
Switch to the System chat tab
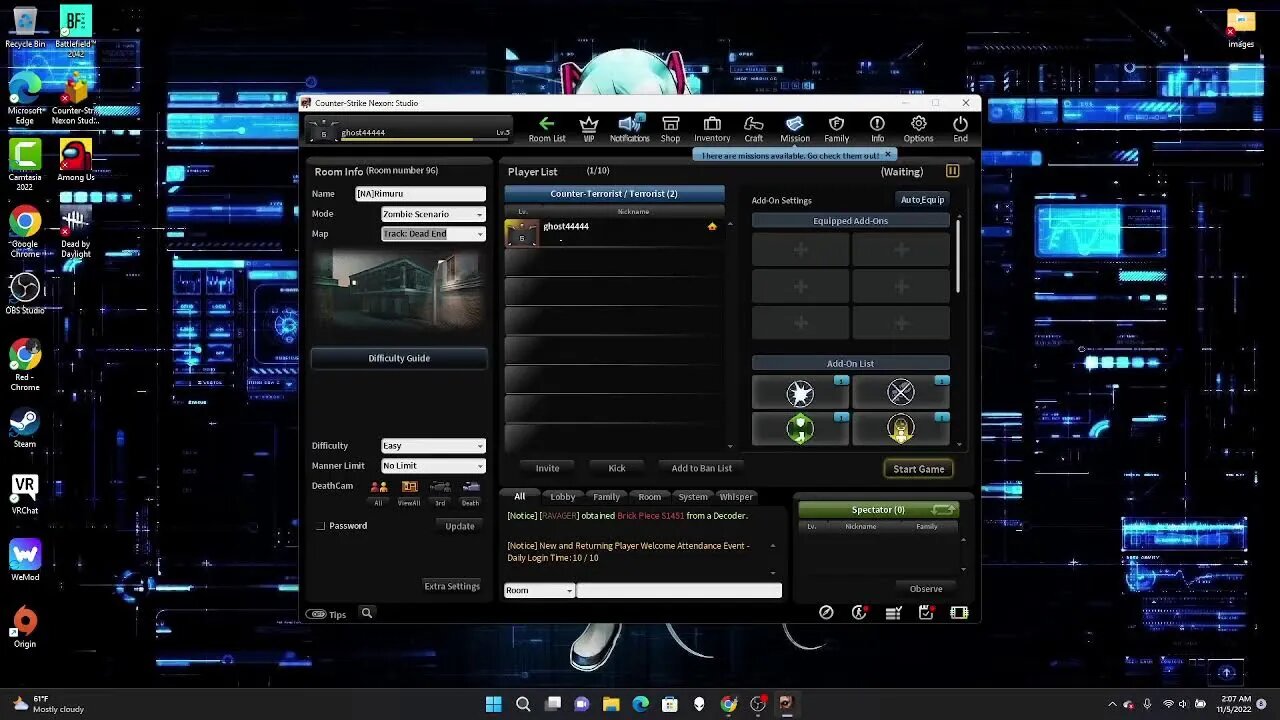pos(693,496)
